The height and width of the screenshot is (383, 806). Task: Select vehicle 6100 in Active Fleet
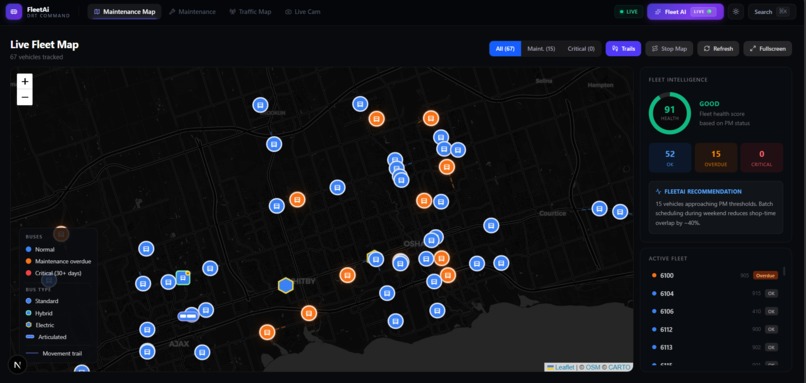click(715, 276)
